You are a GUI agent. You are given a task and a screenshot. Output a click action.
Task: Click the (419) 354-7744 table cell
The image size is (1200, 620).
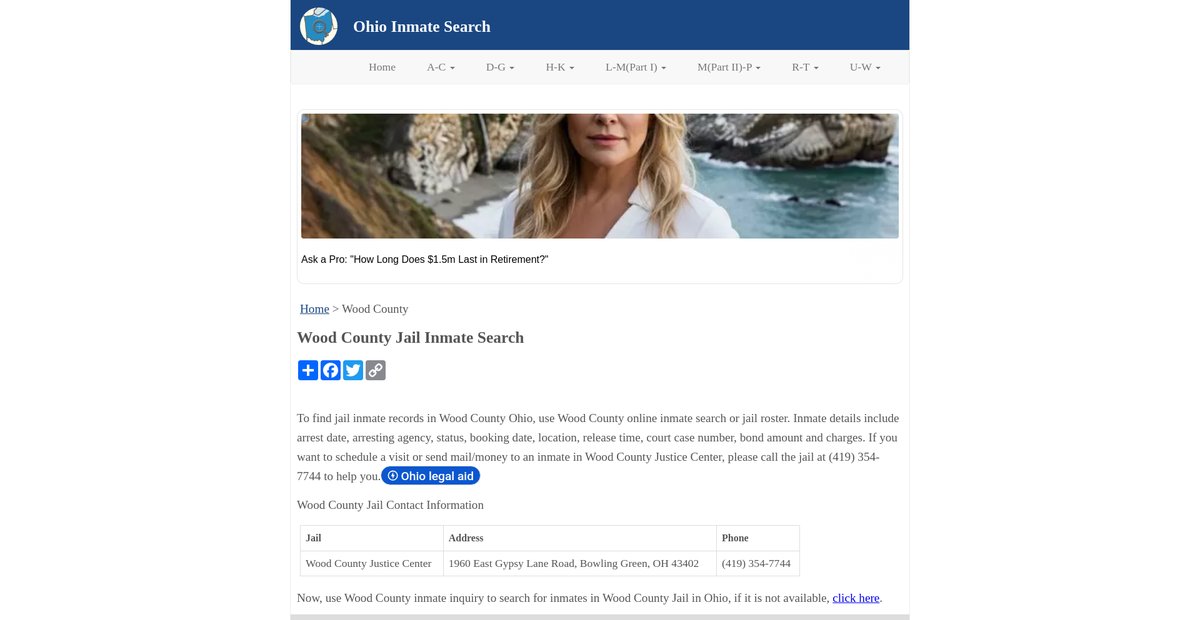(x=758, y=563)
